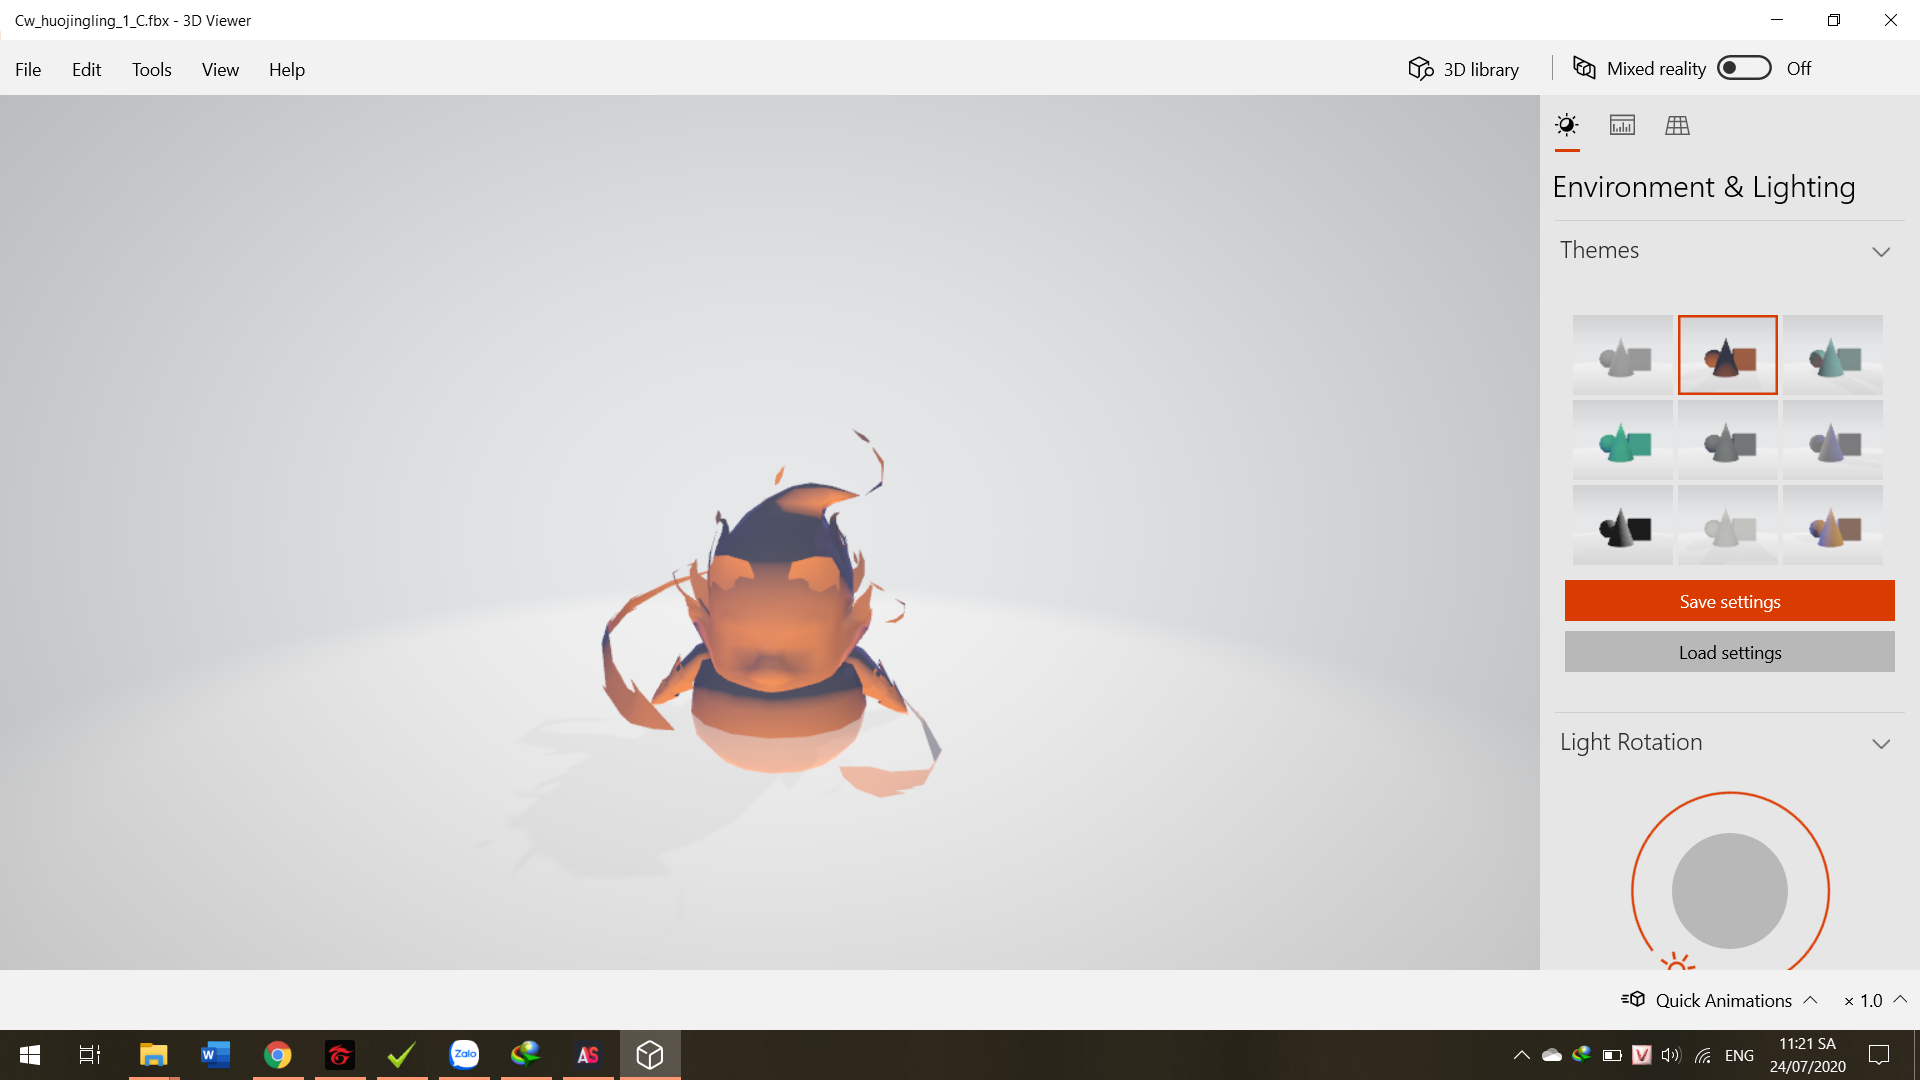Screen dimensions: 1920x1080
Task: Open 3D Viewer icon in taskbar
Action: (650, 1054)
